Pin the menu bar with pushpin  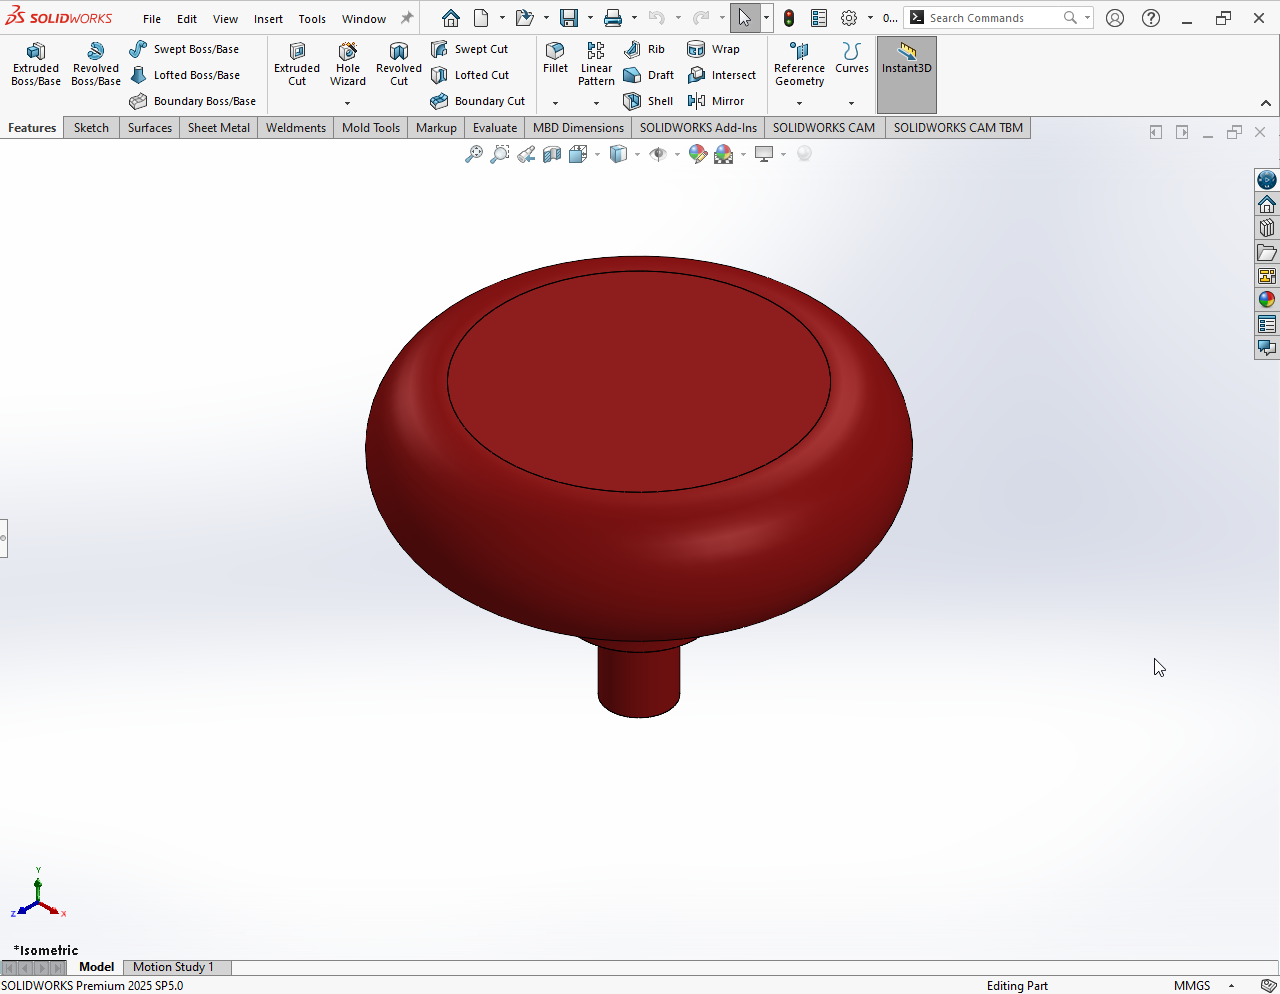click(x=407, y=18)
